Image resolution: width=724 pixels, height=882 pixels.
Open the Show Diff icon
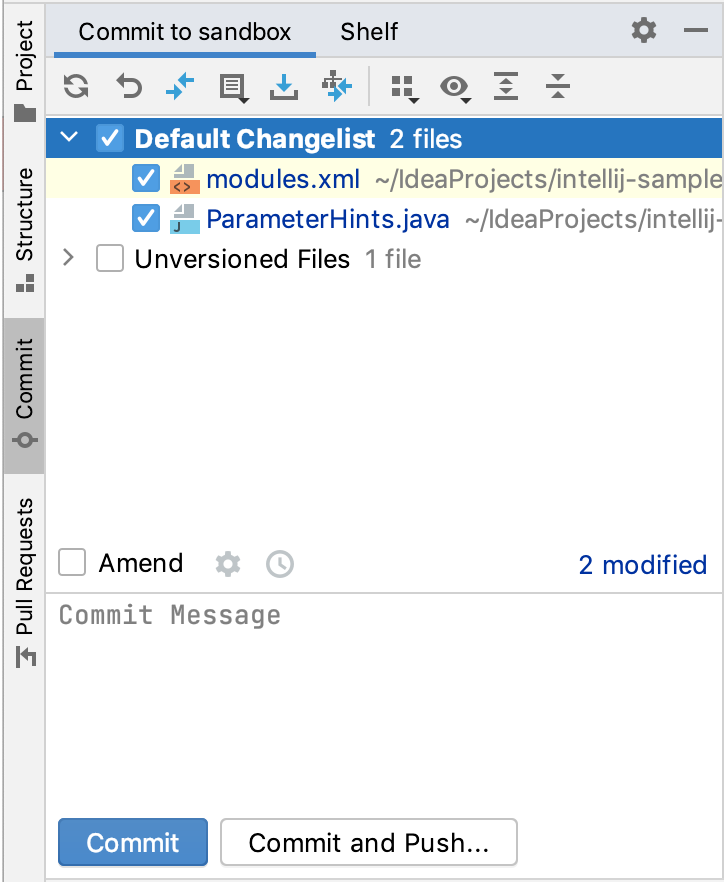(180, 87)
